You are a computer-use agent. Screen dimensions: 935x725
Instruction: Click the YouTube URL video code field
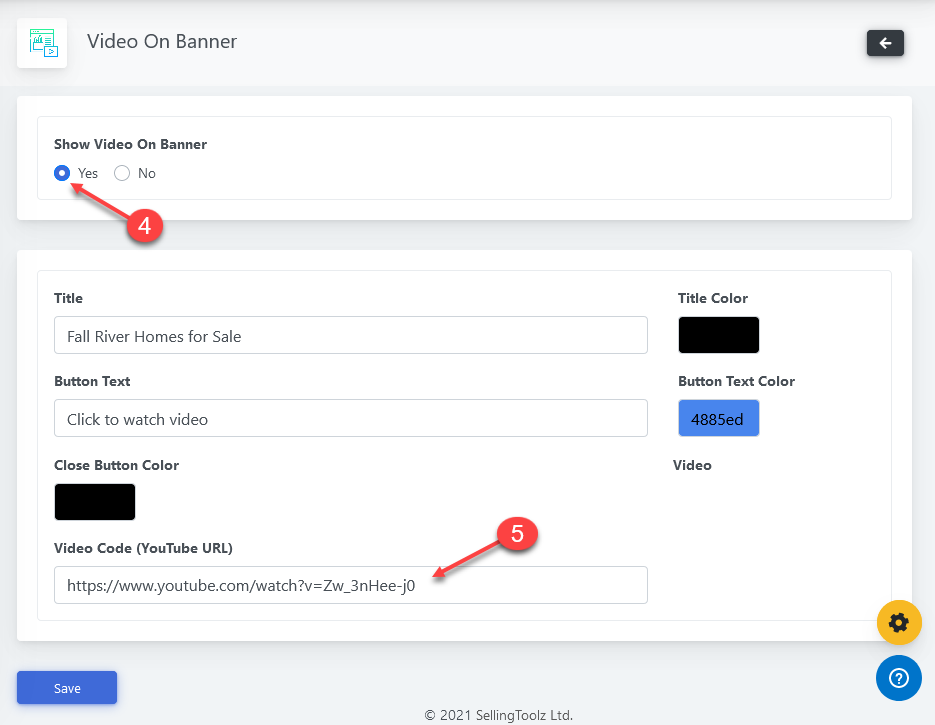(350, 585)
